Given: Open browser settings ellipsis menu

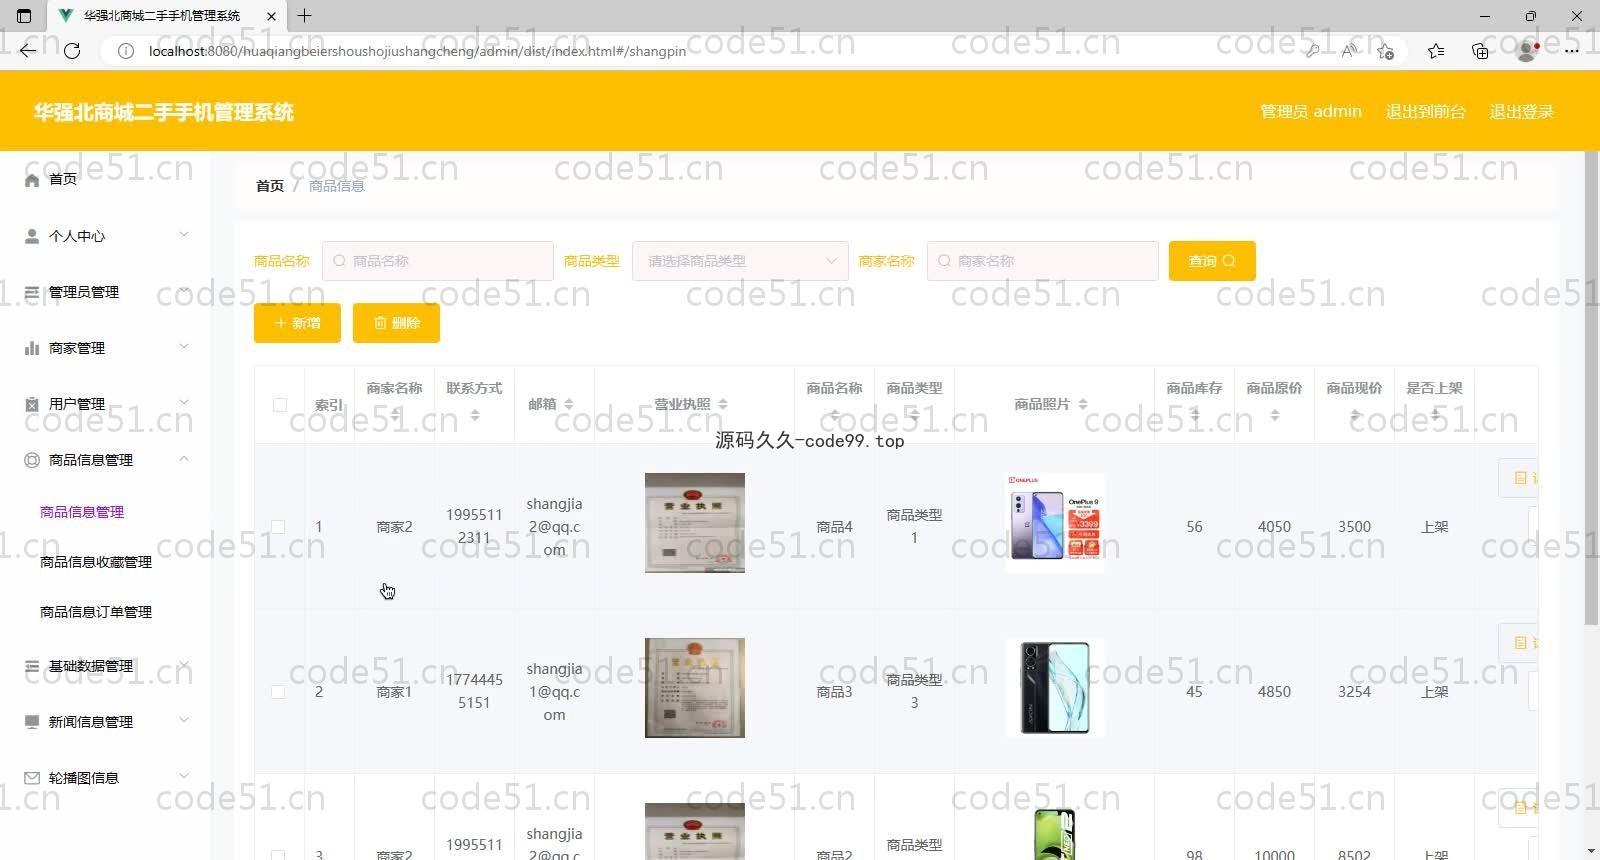Looking at the screenshot, I should point(1572,51).
